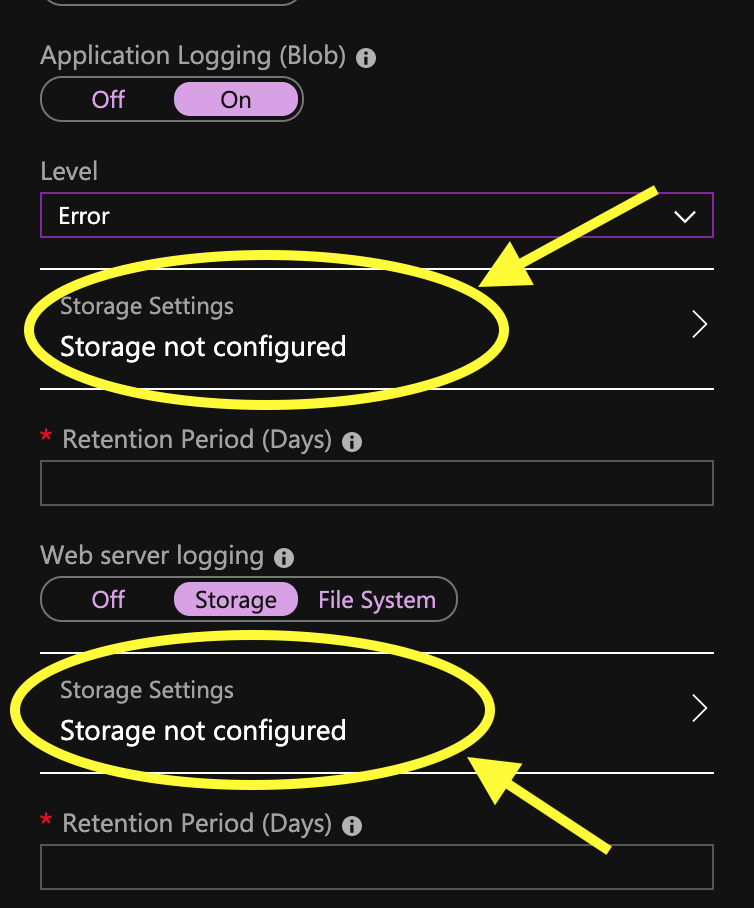Turn off Application Logging (Blob)
The image size is (754, 908).
pyautogui.click(x=108, y=99)
